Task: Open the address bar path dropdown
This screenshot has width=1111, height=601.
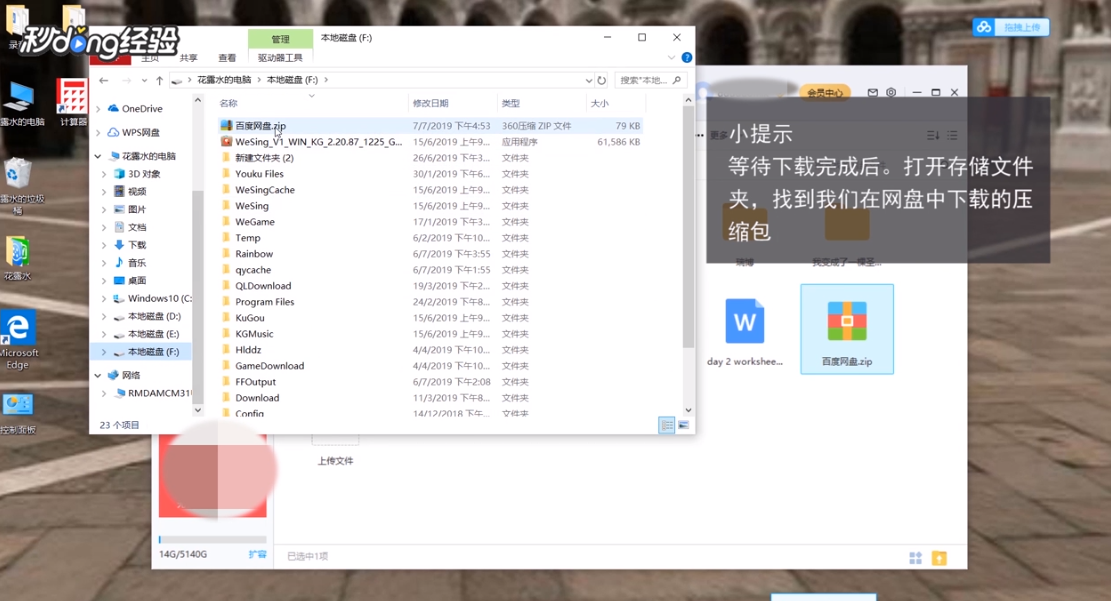Action: [588, 80]
